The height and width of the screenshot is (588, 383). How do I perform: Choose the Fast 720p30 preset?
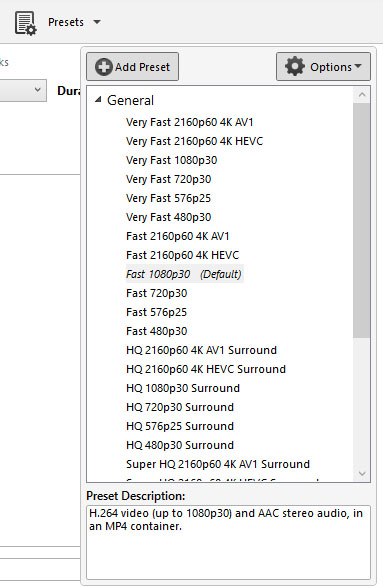click(x=156, y=293)
